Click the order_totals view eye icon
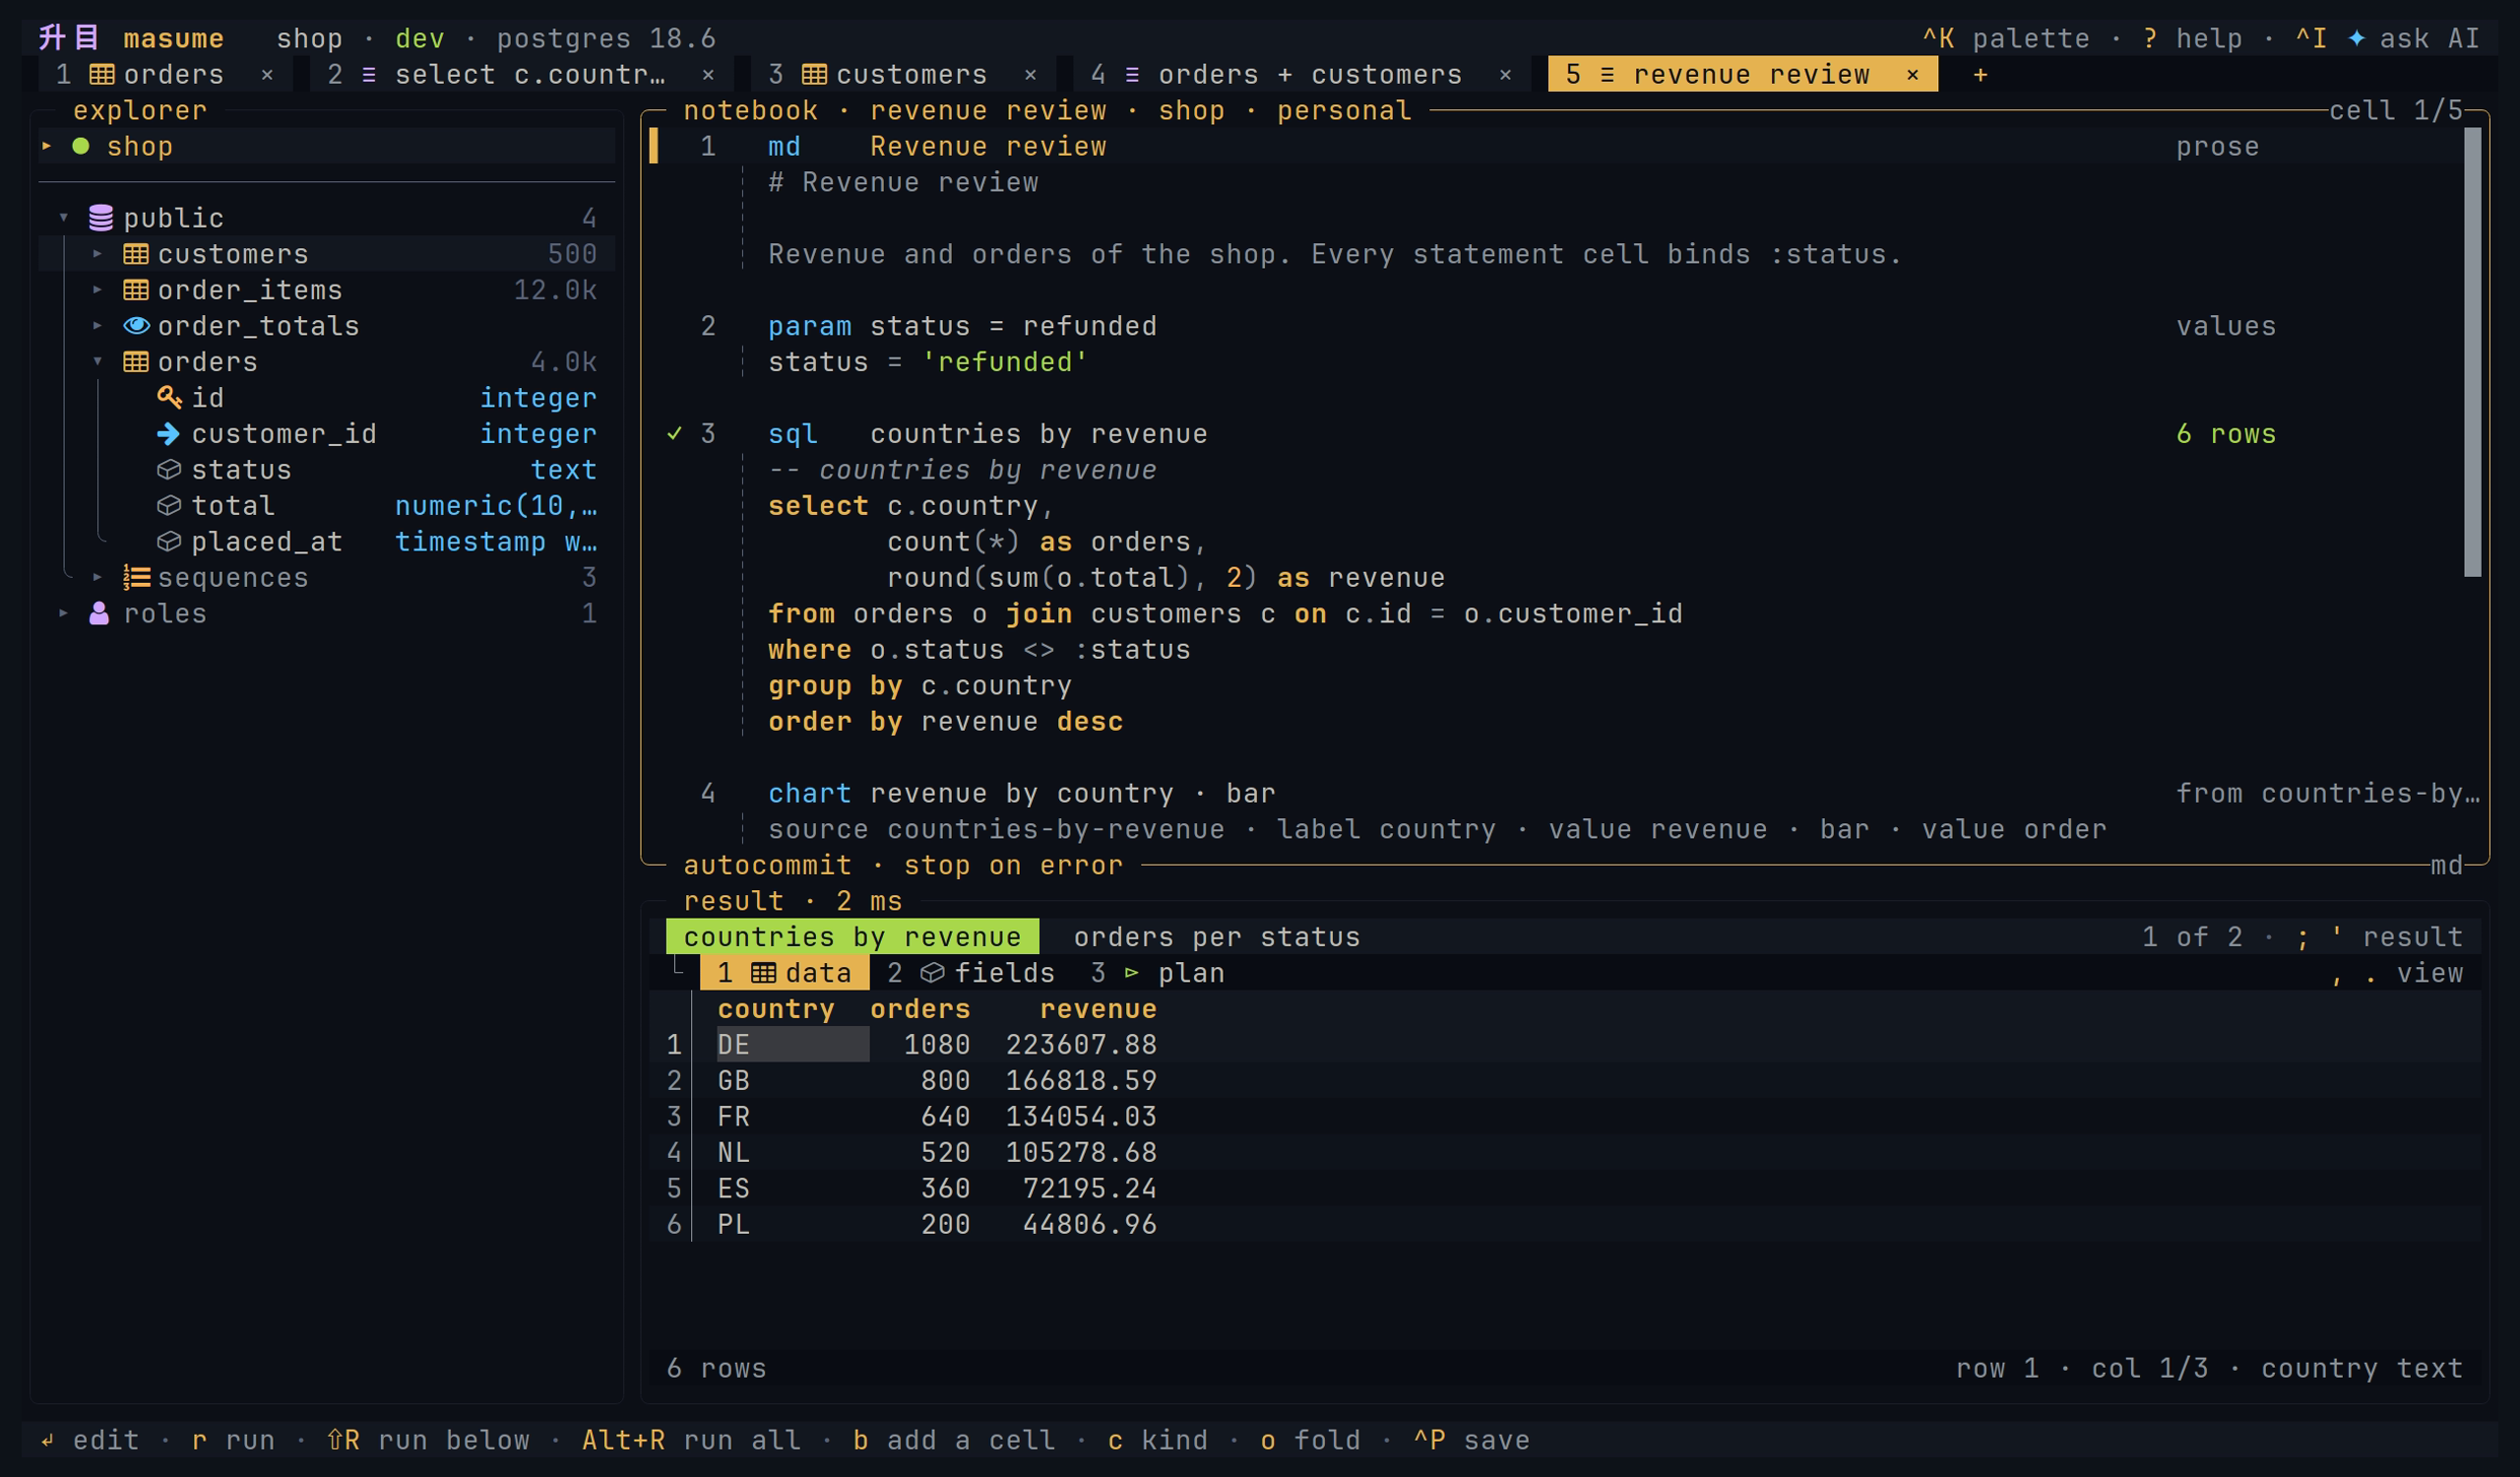The height and width of the screenshot is (1477, 2520). pos(136,326)
